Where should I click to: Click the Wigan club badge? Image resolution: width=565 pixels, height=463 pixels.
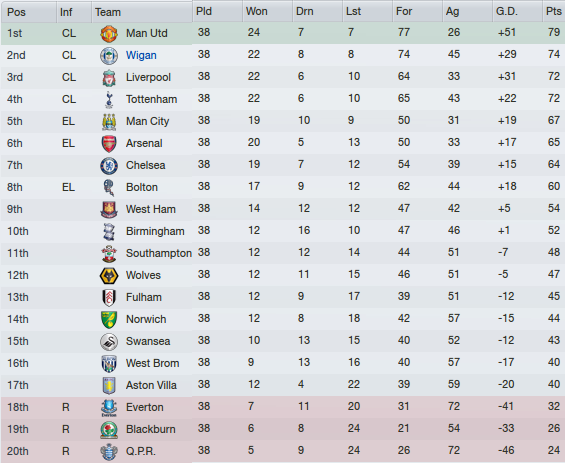point(108,56)
